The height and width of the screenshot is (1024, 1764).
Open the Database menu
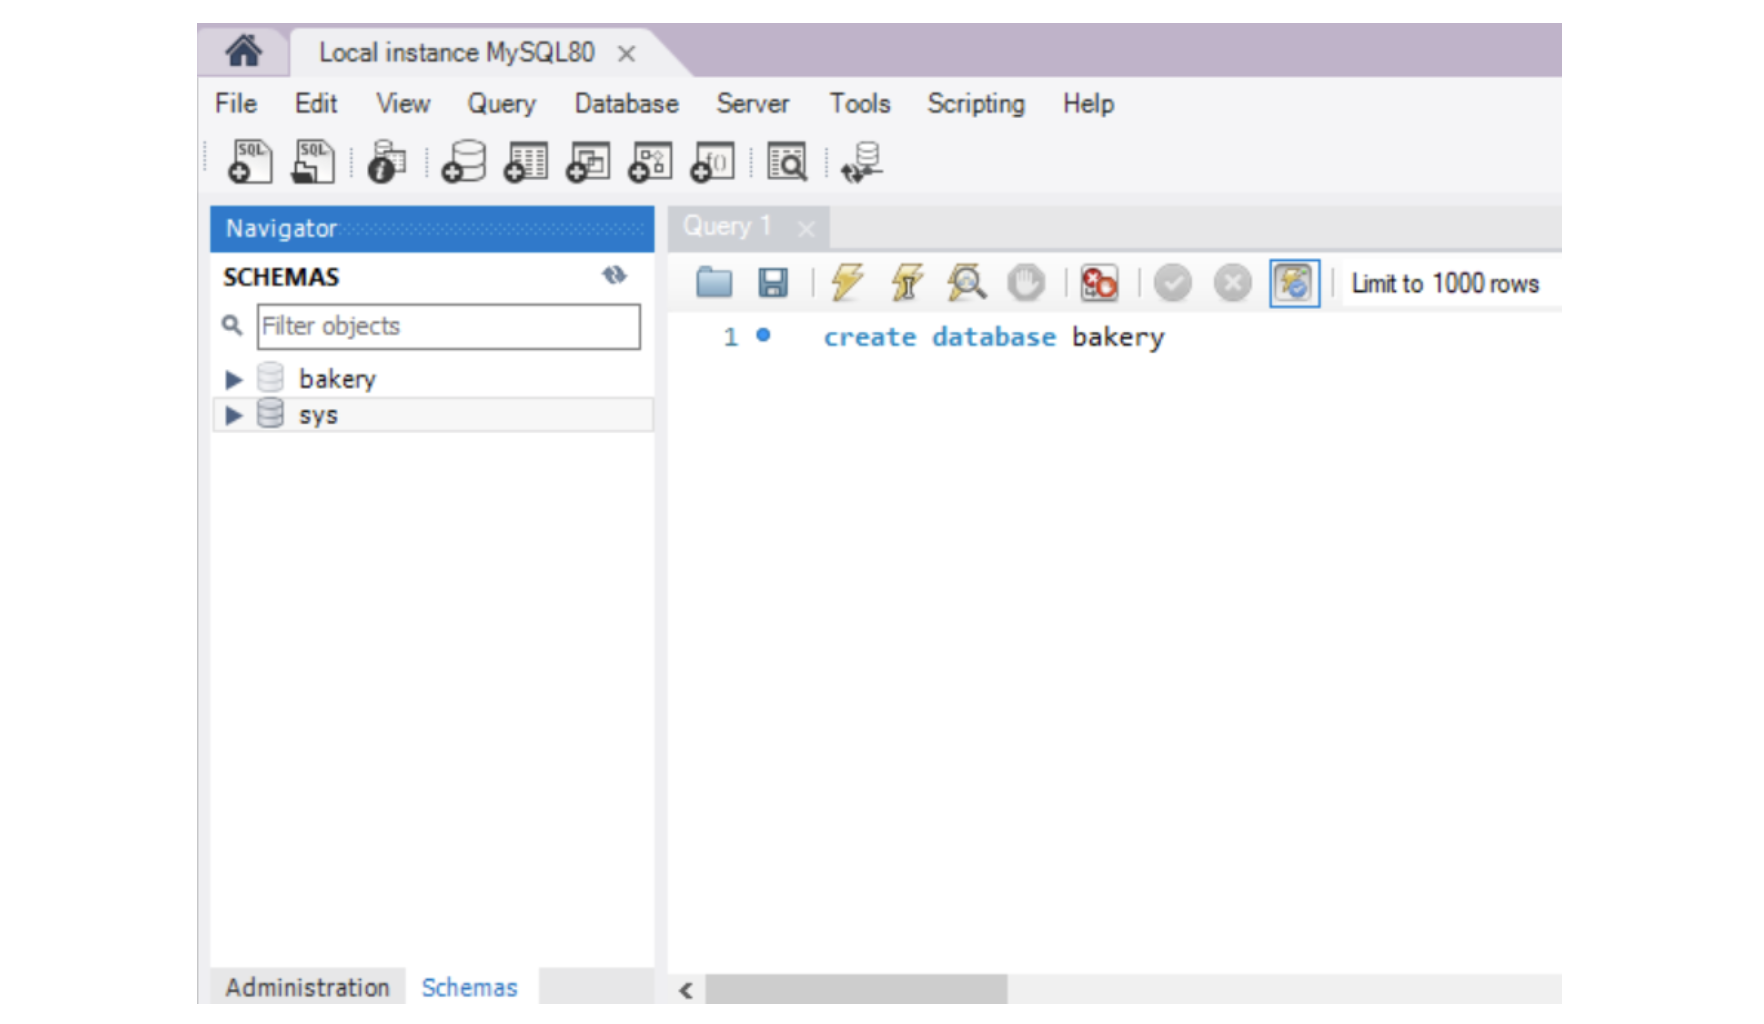pos(626,104)
